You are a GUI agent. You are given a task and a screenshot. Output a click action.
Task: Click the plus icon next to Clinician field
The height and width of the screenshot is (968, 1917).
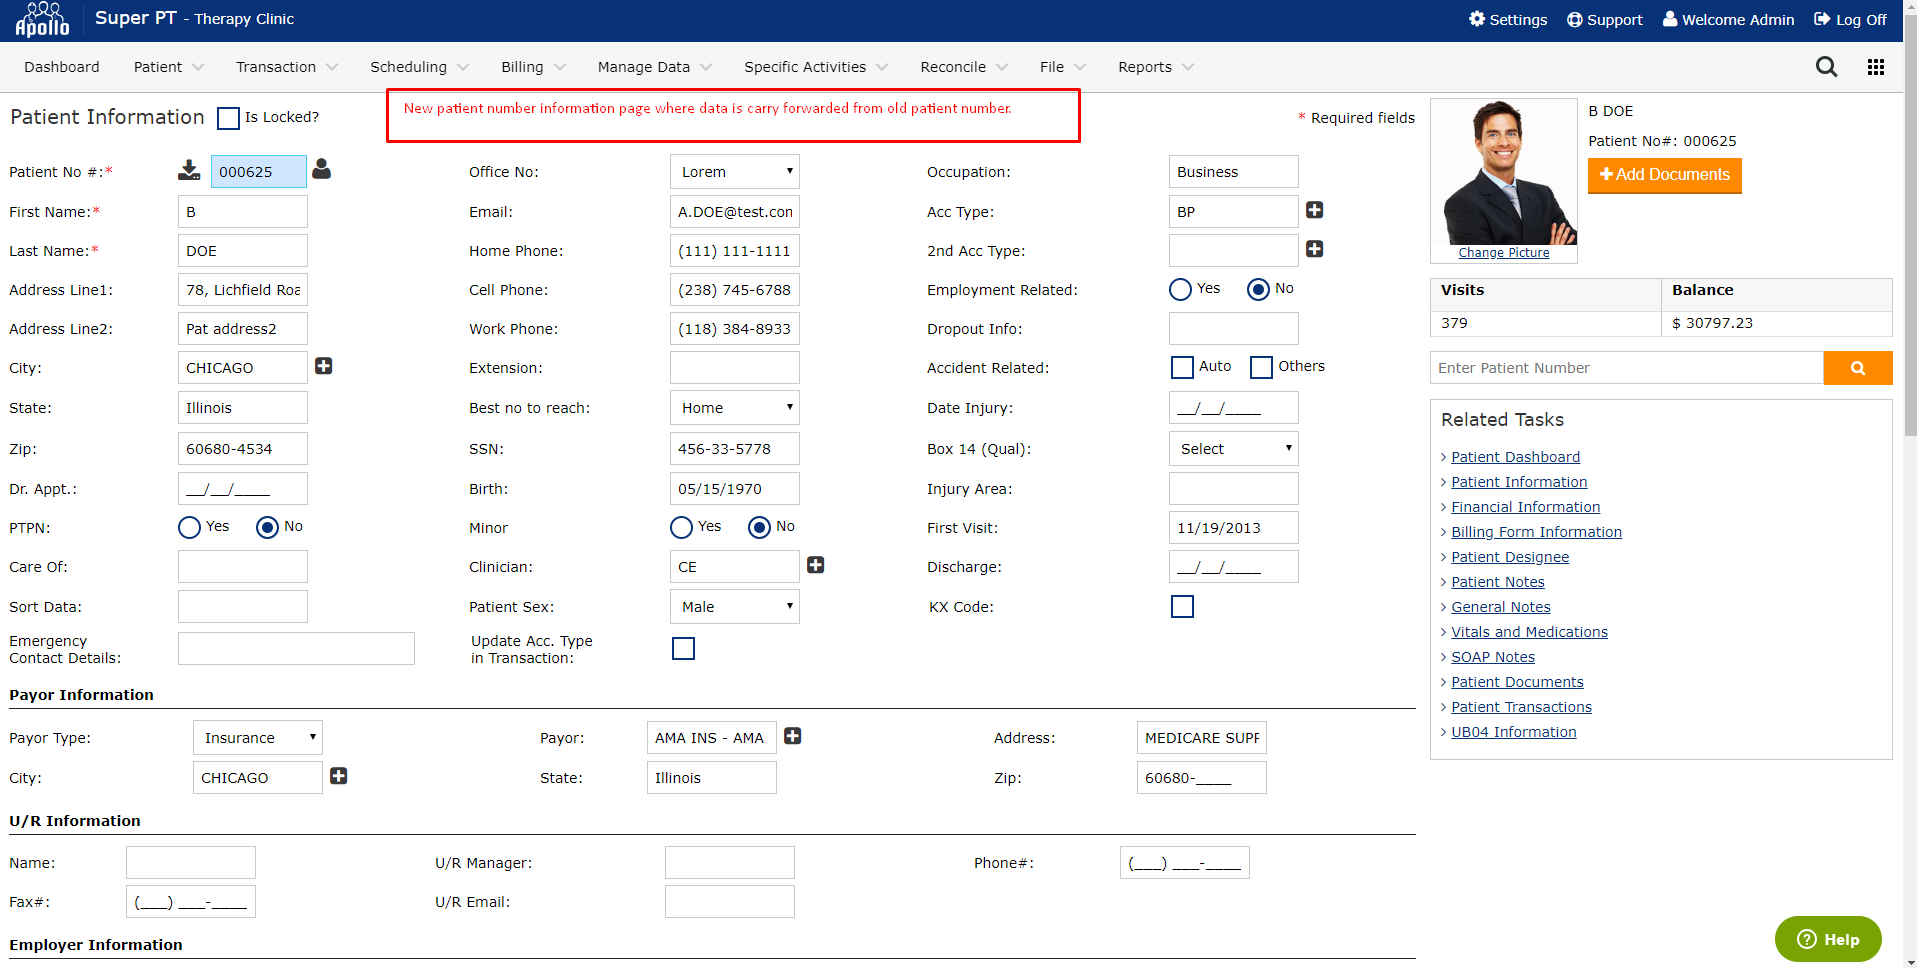815,565
